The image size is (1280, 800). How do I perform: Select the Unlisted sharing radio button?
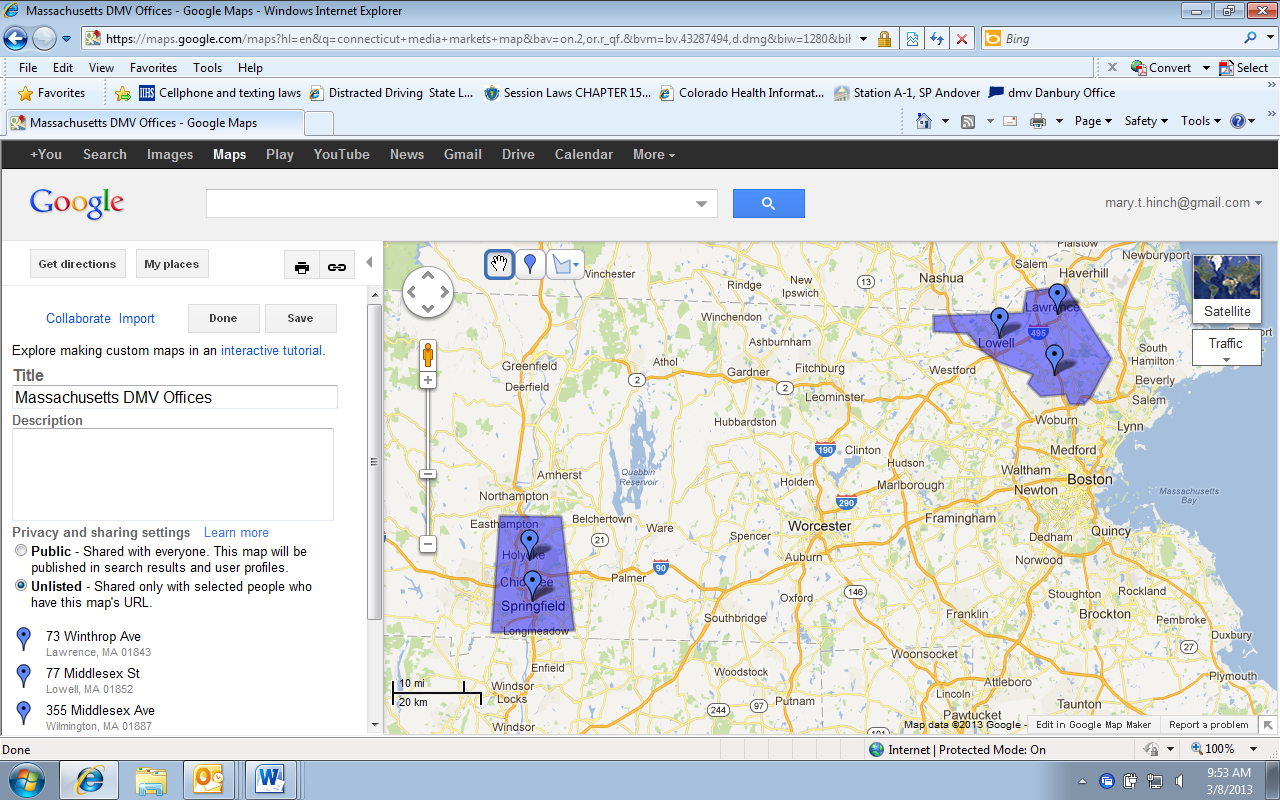point(21,586)
